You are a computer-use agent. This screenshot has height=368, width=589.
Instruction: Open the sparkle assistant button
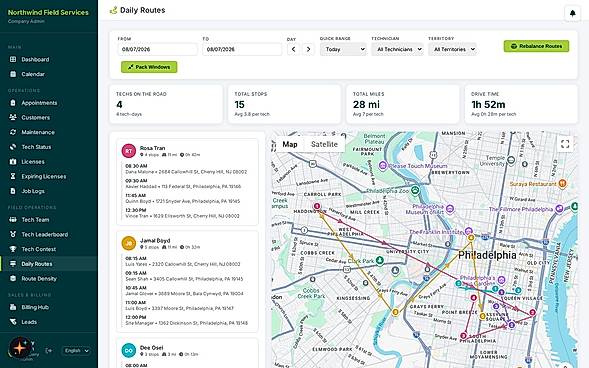pyautogui.click(x=20, y=348)
